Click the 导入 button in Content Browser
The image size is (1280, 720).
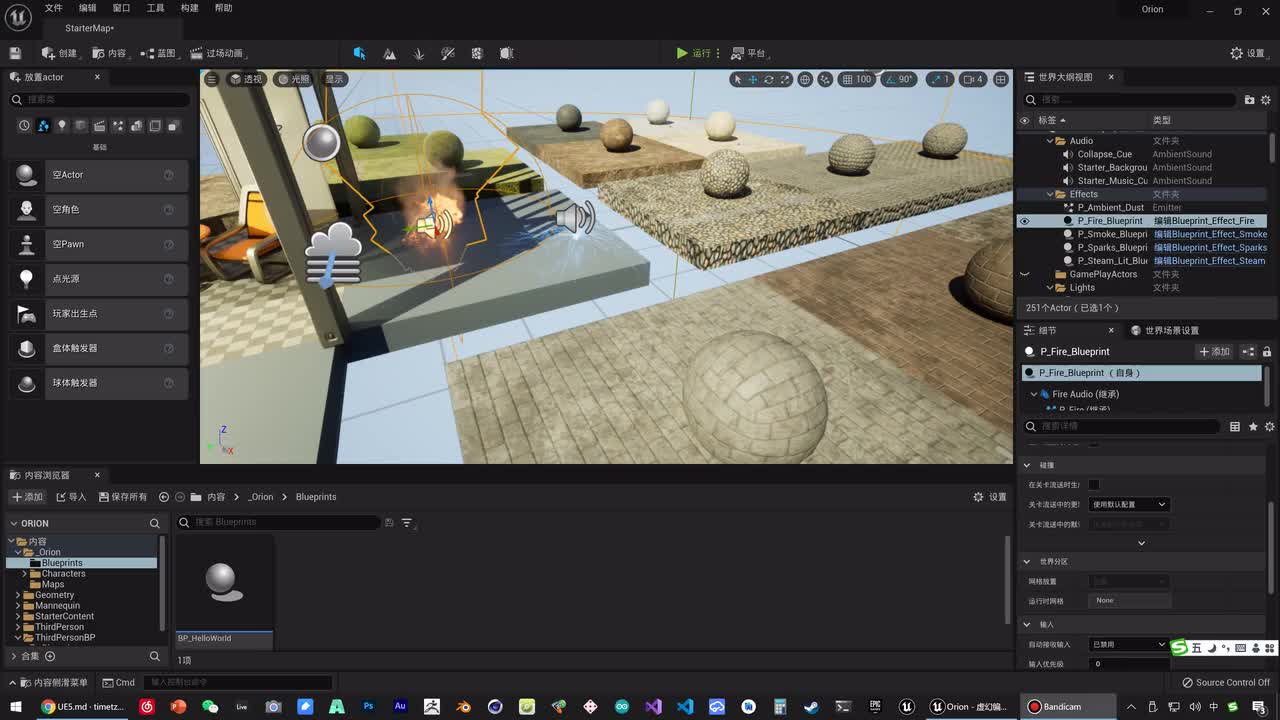71,497
